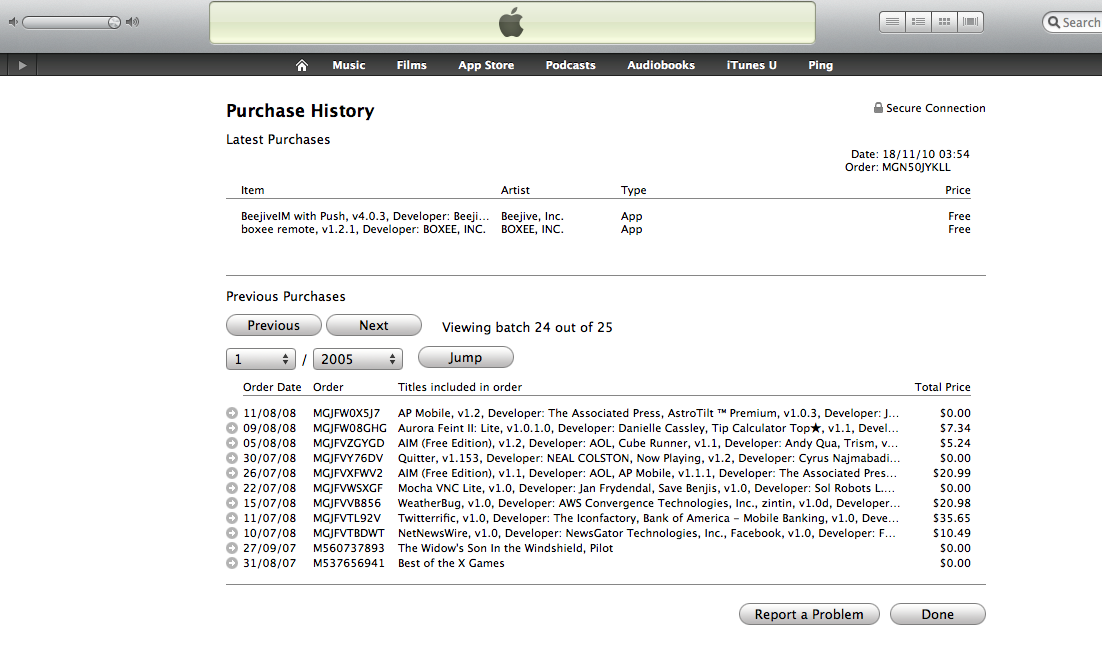This screenshot has width=1102, height=648.
Task: Click the Previous batch button
Action: click(x=273, y=325)
